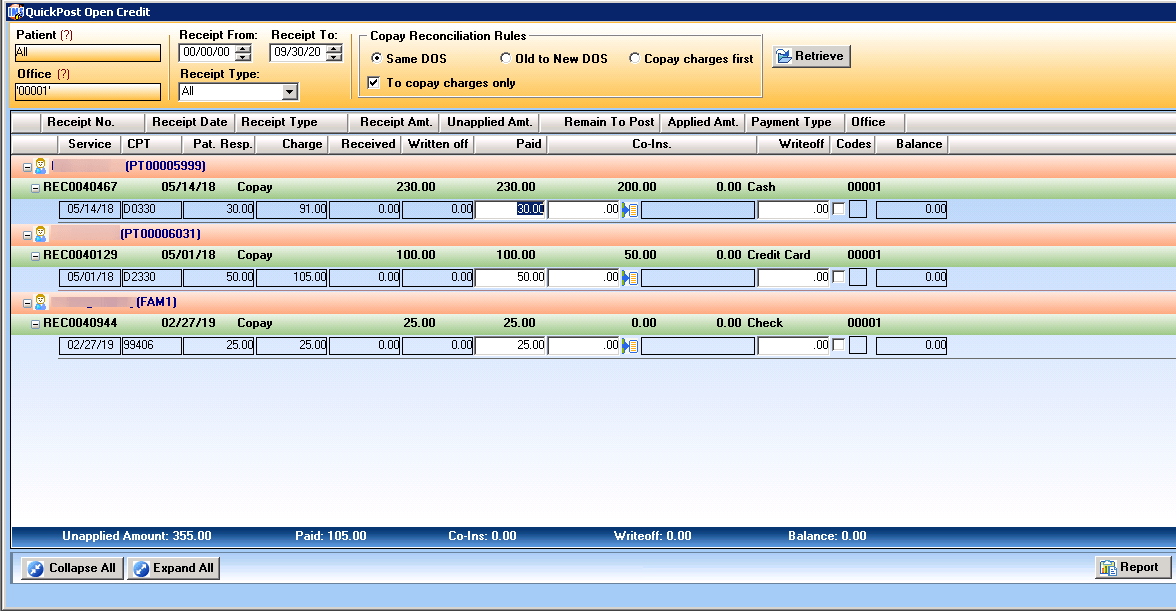Click Office help link (?)

click(x=63, y=74)
